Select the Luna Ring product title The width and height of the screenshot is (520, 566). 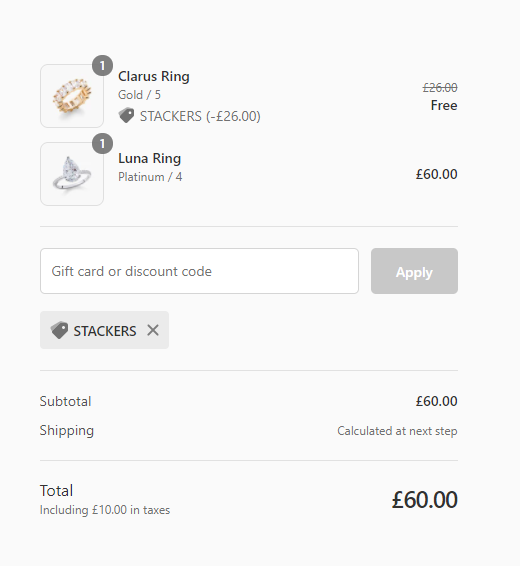tap(149, 158)
